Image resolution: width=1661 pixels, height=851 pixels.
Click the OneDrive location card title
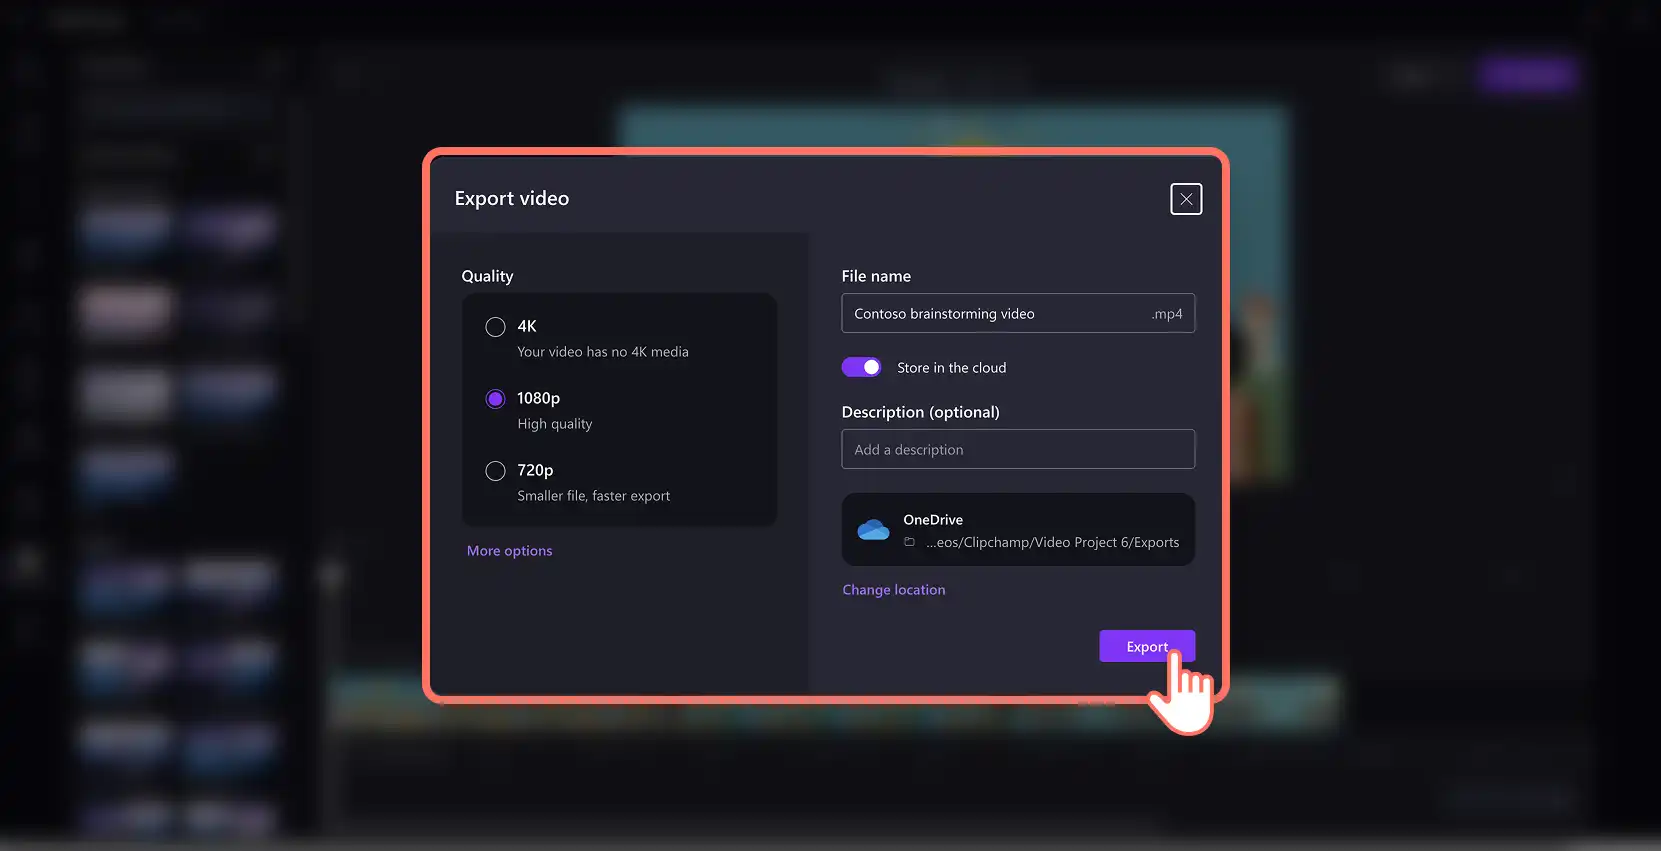[x=933, y=520]
